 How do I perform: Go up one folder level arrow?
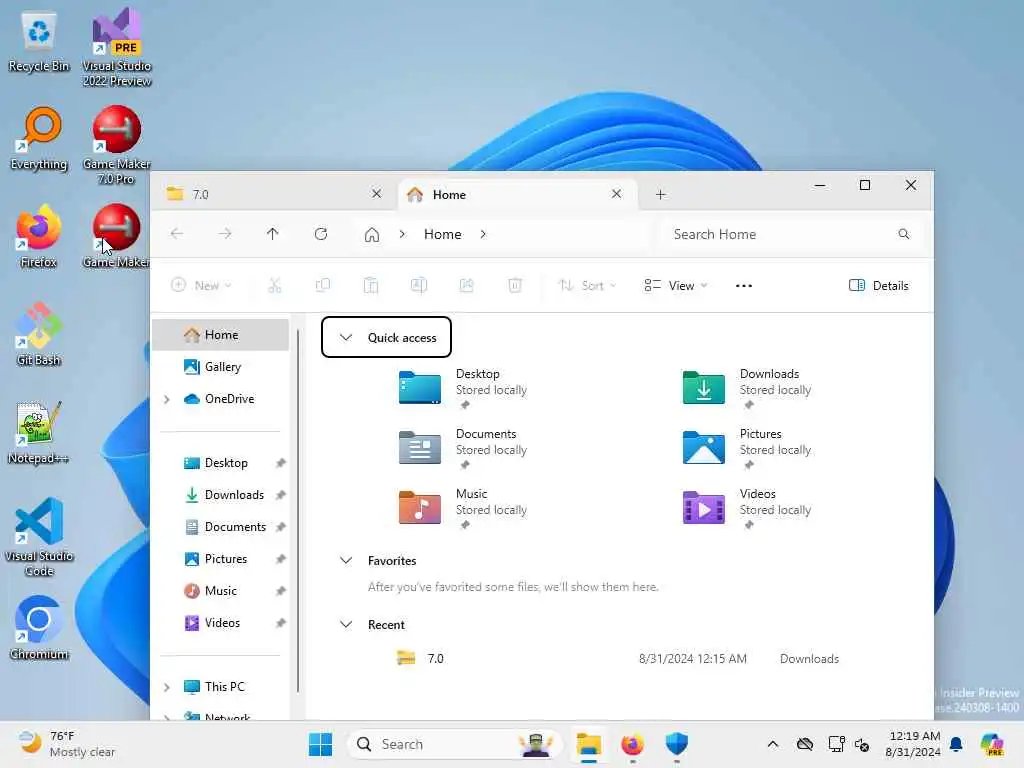(272, 234)
